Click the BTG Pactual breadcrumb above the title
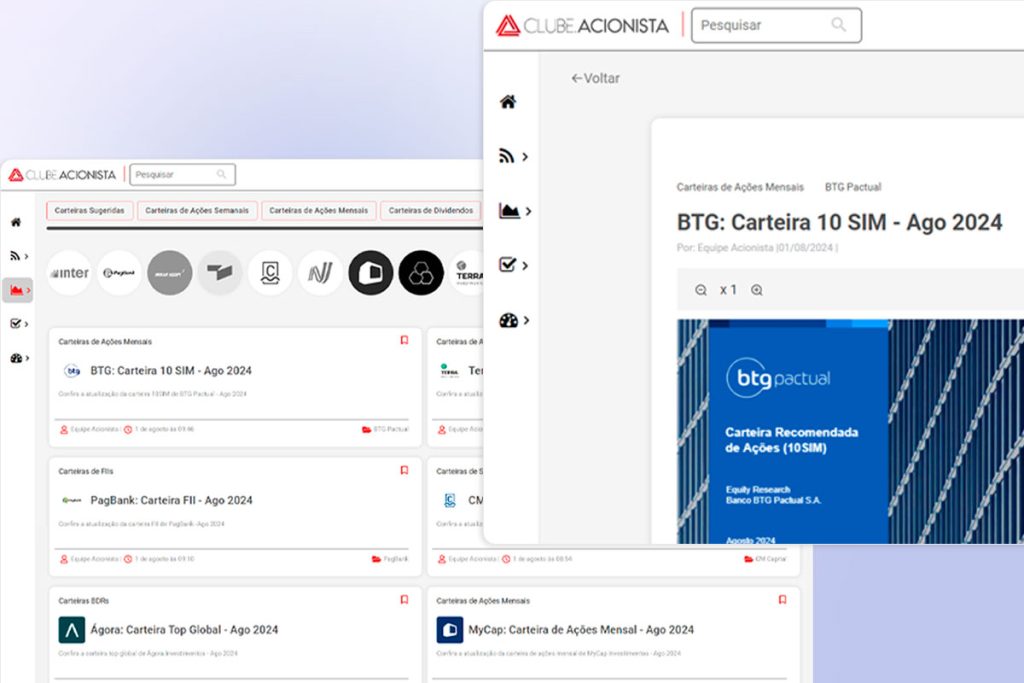1024x683 pixels. [x=853, y=187]
